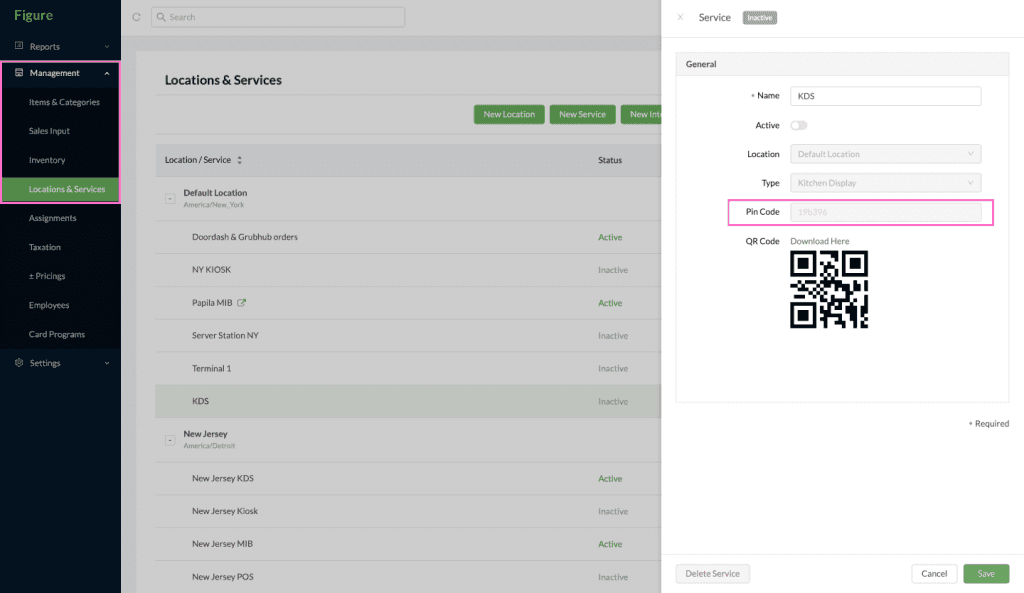Open Papila MIB external link icon
The height and width of the screenshot is (593, 1024).
(242, 302)
